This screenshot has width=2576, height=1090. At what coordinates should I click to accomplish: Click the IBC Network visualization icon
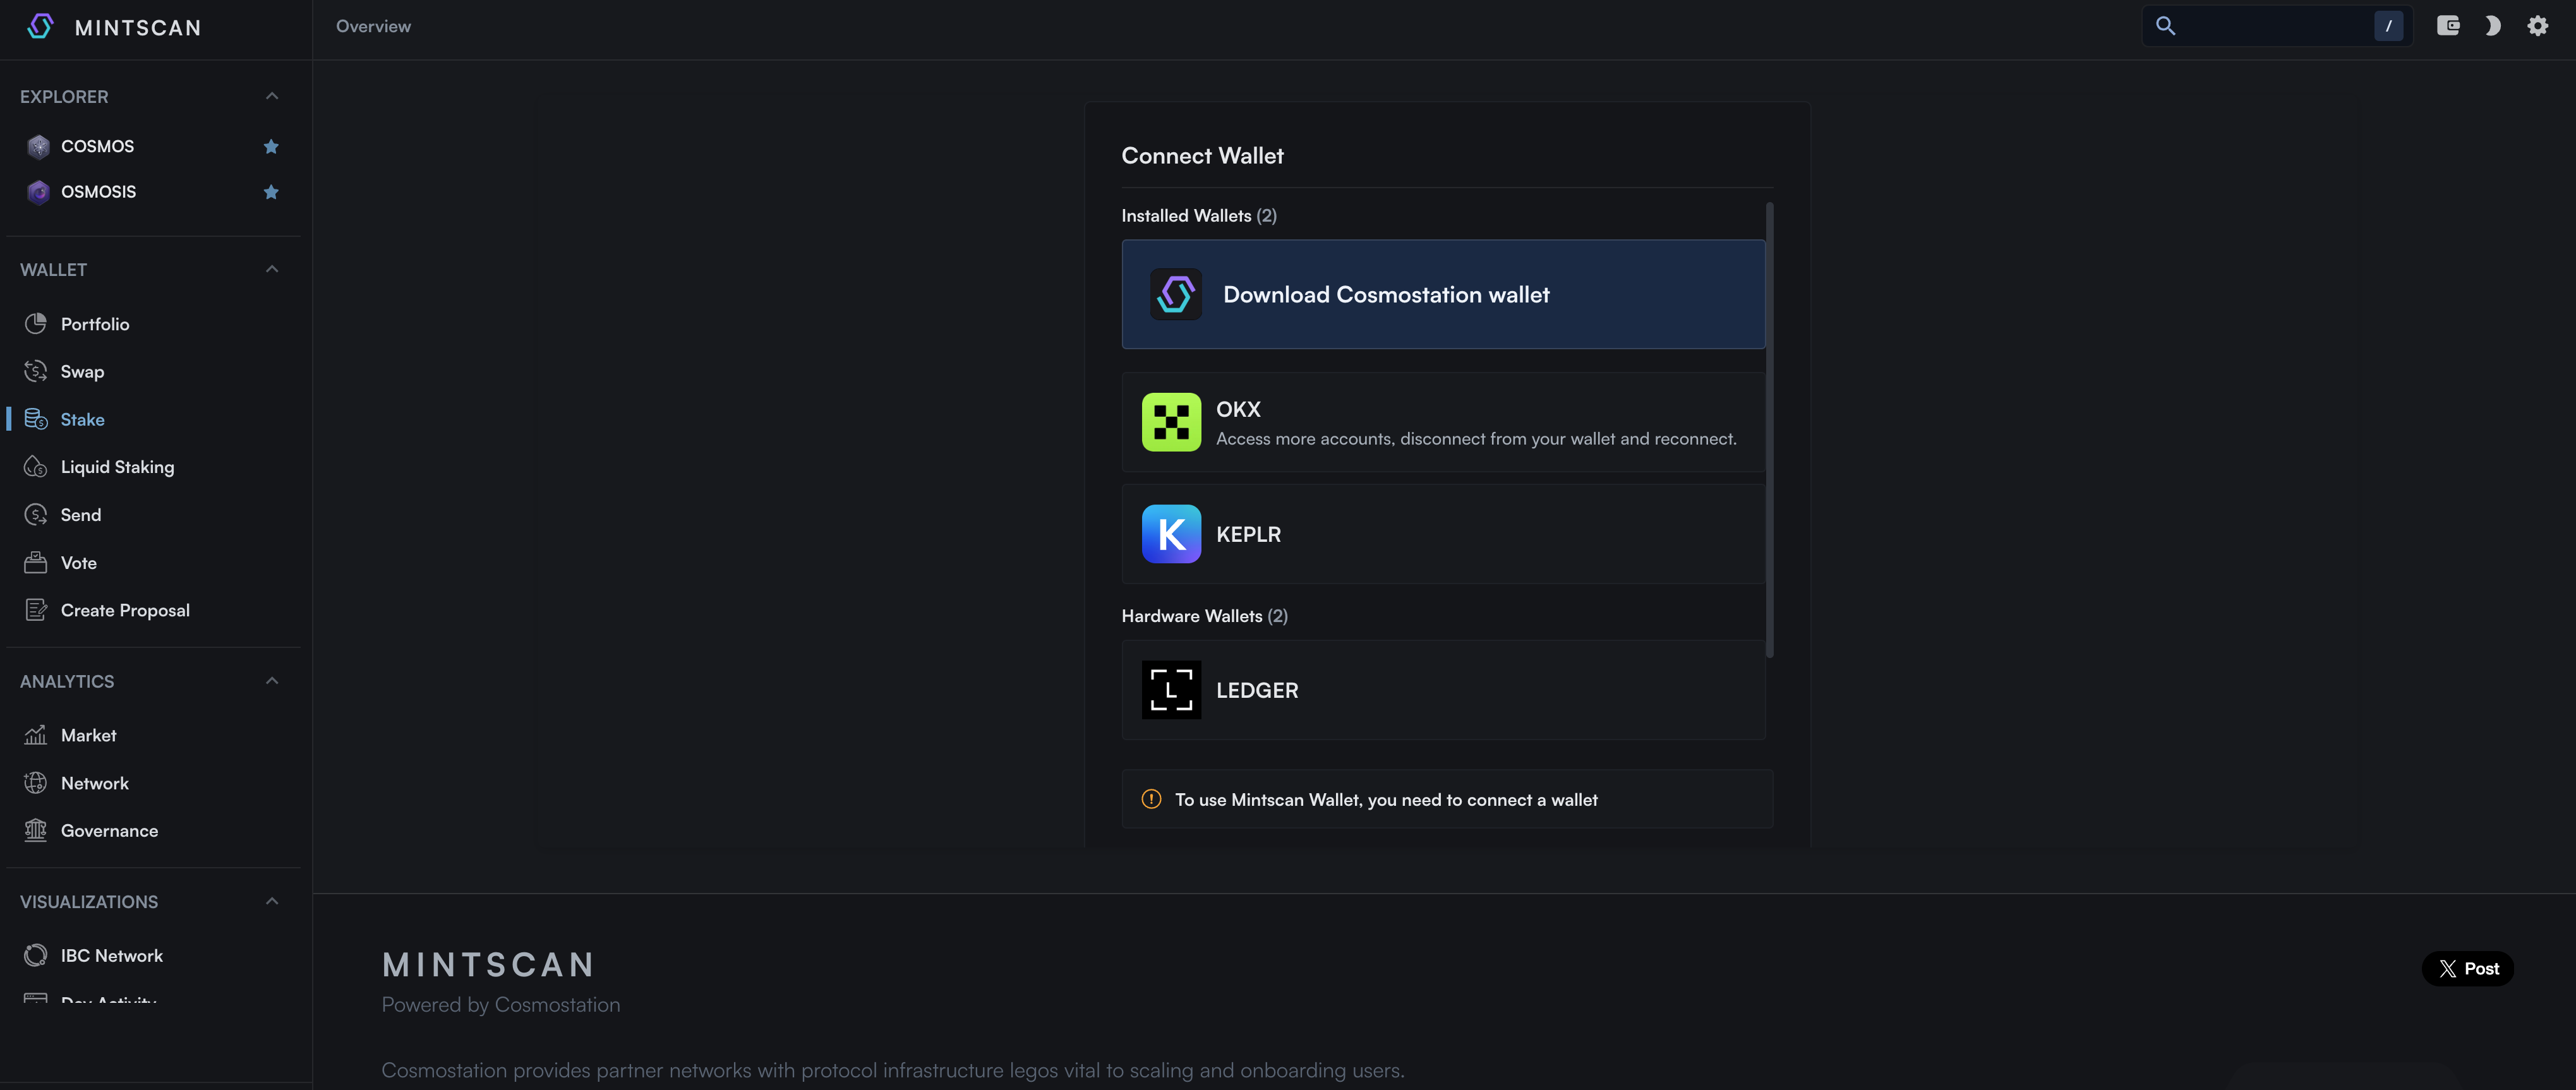pos(35,955)
